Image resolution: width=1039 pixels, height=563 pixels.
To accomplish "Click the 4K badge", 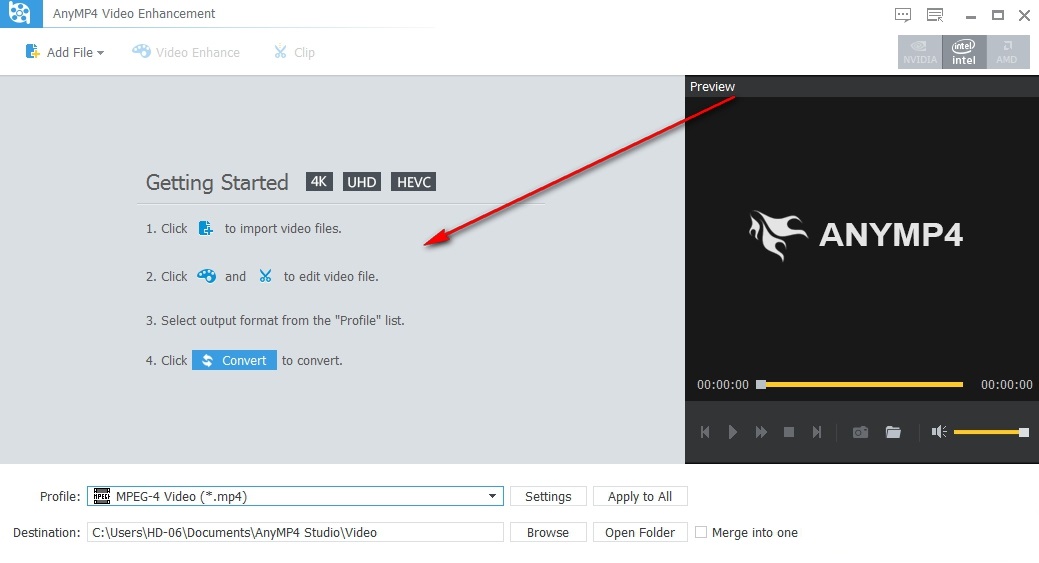I will point(319,181).
